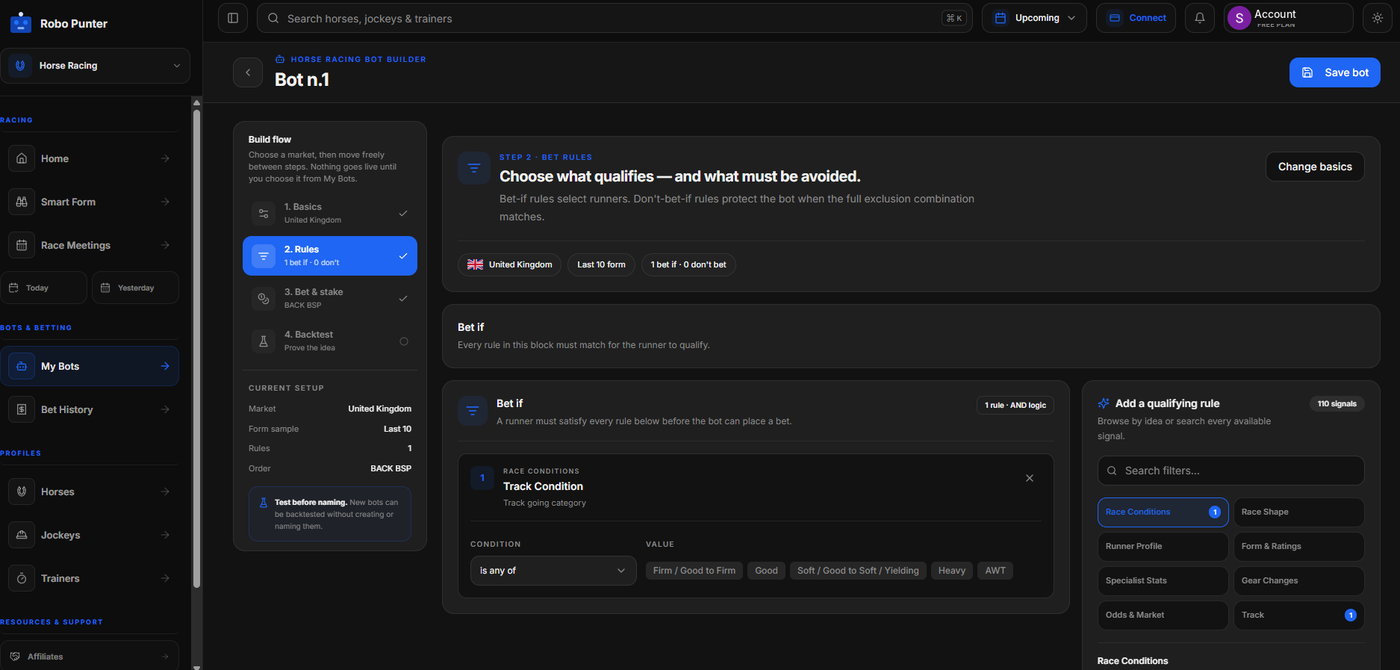Select the Runner Profile filter category
The width and height of the screenshot is (1400, 670).
(x=1163, y=546)
